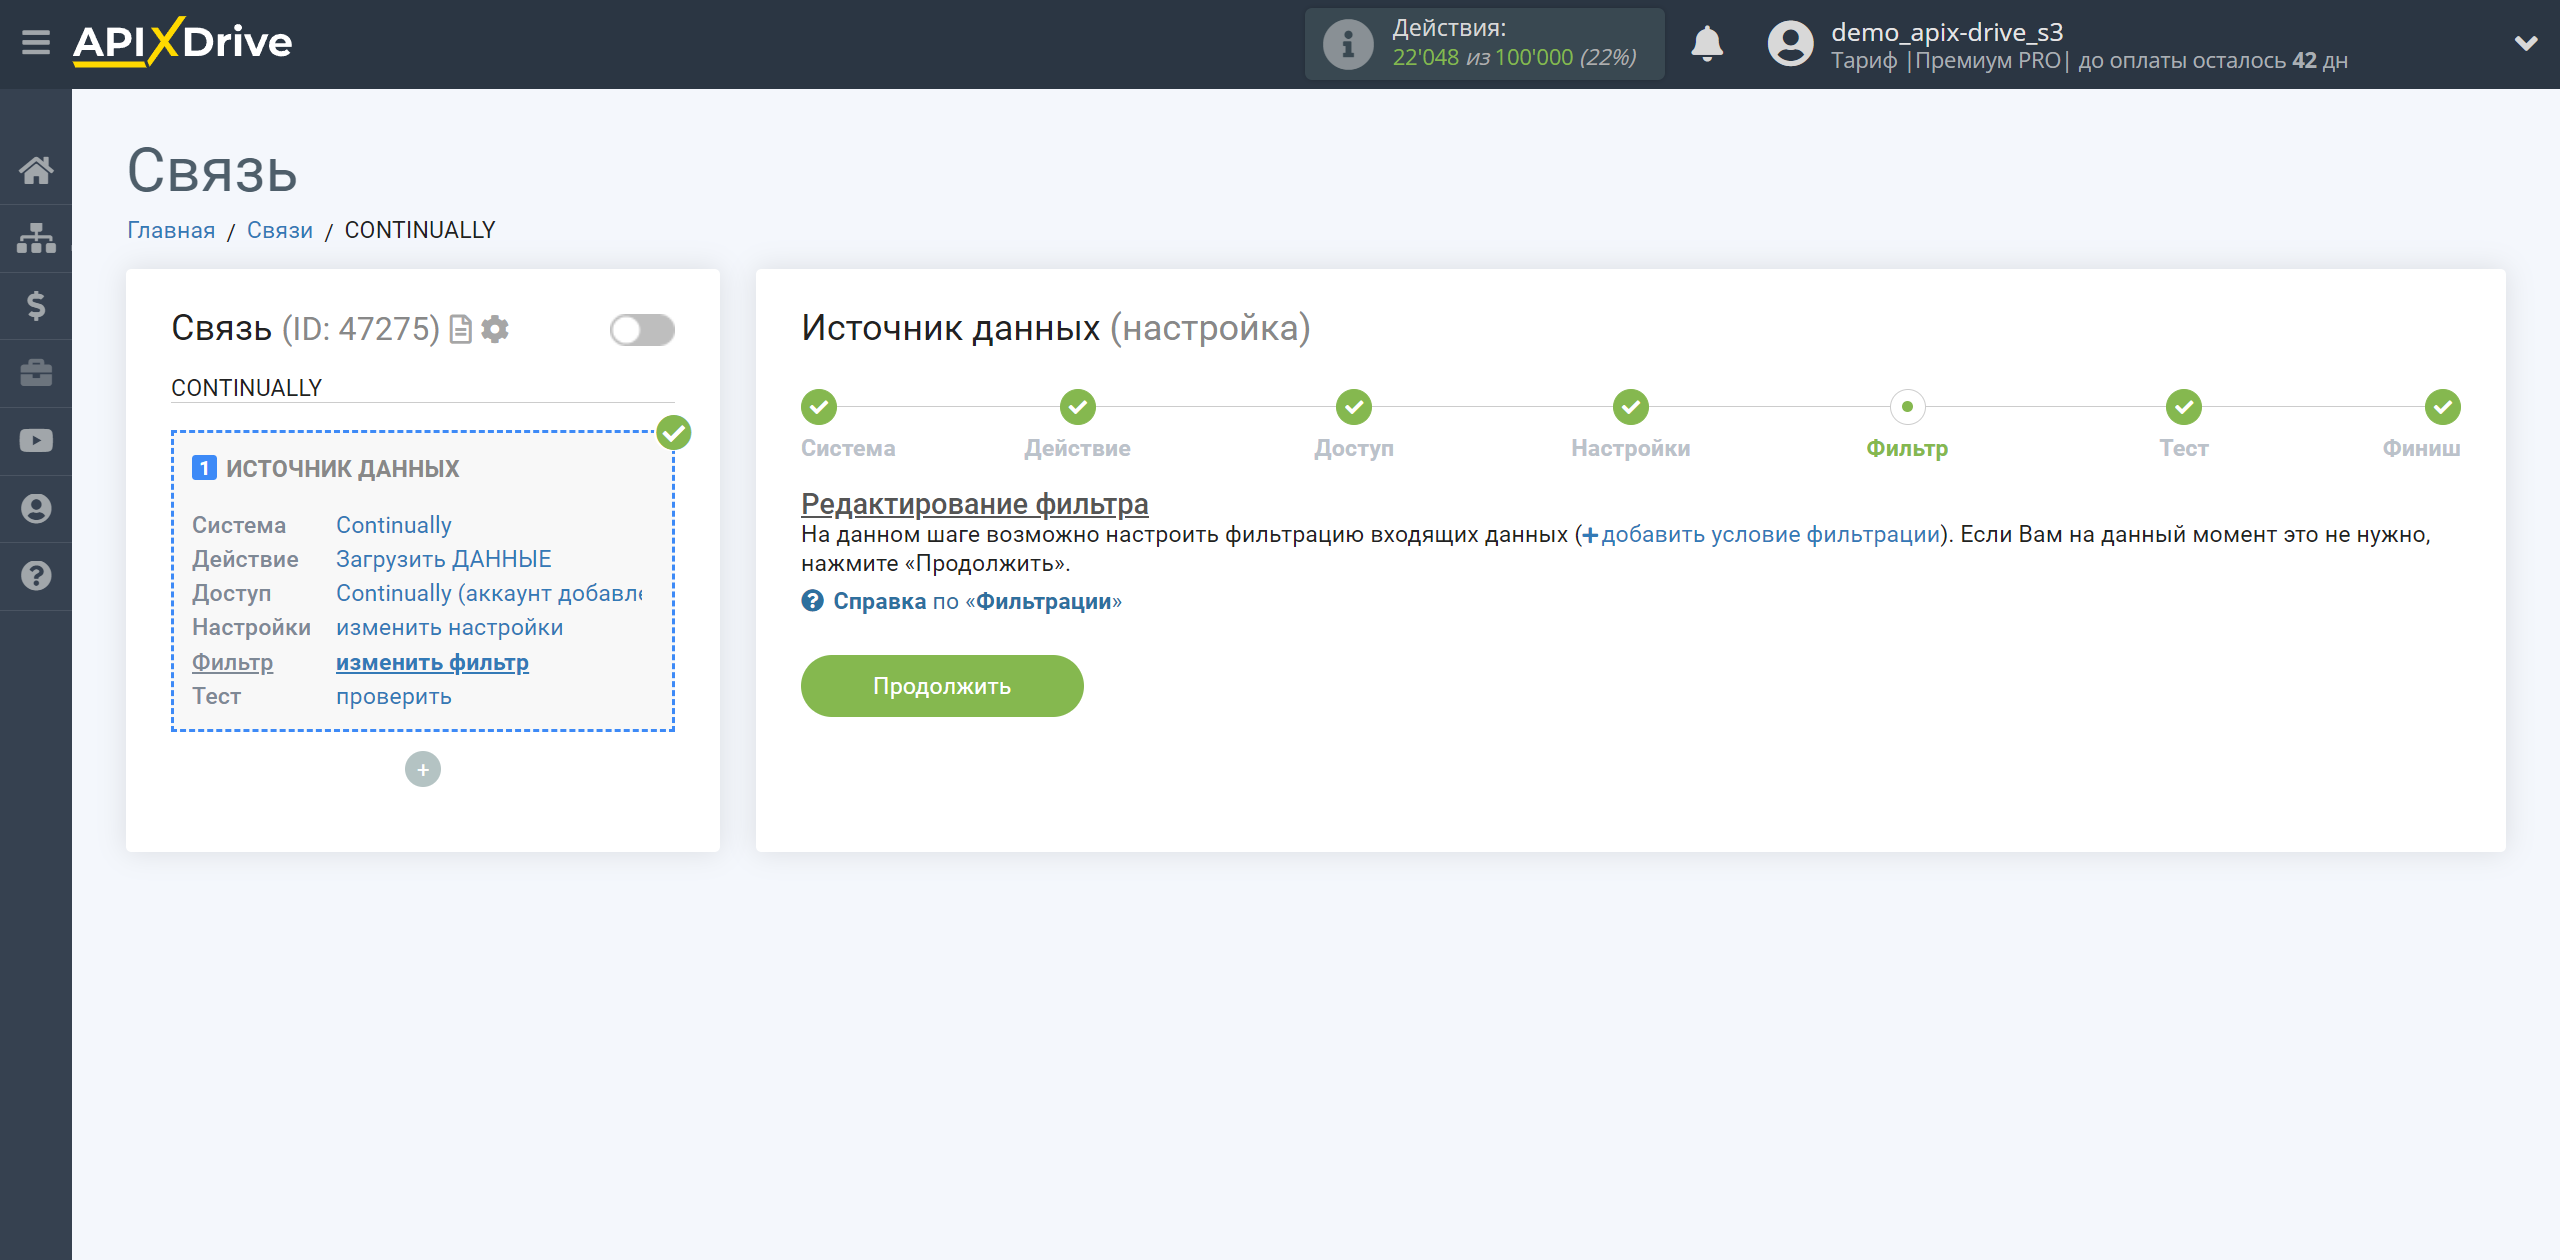Viewport: 2560px width, 1260px height.
Task: Click Справка по Фильтрации help link
Action: click(x=962, y=604)
